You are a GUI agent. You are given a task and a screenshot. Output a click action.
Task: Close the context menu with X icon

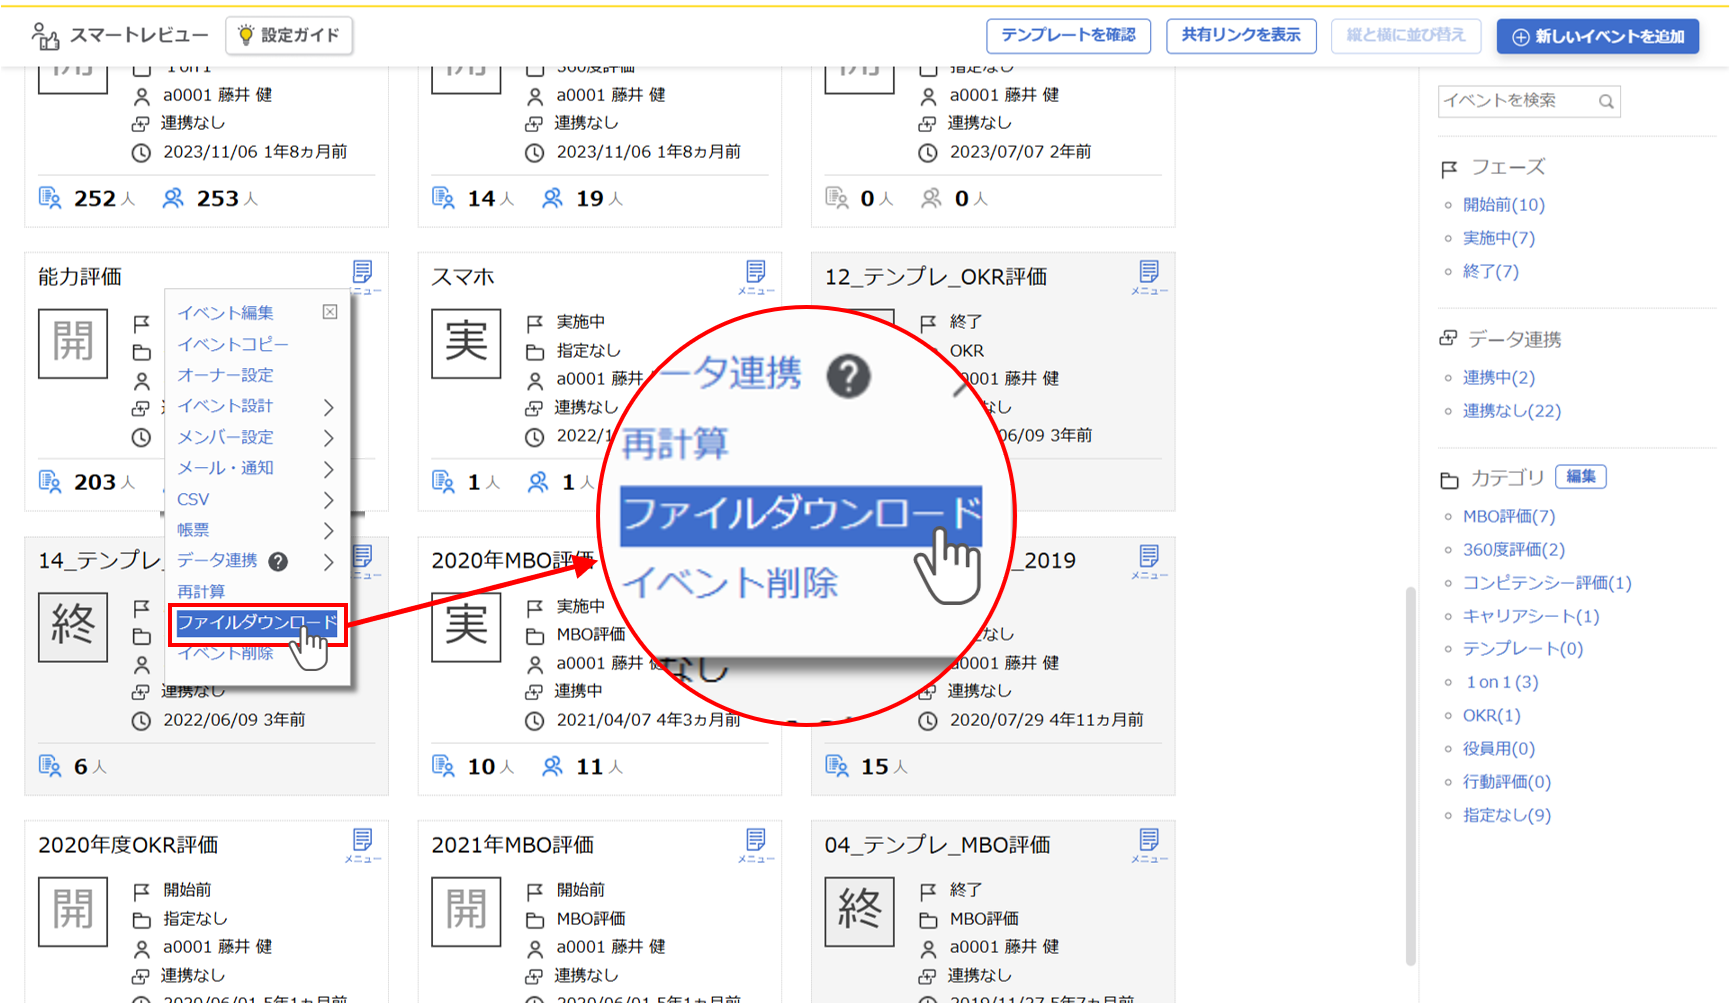[x=330, y=312]
